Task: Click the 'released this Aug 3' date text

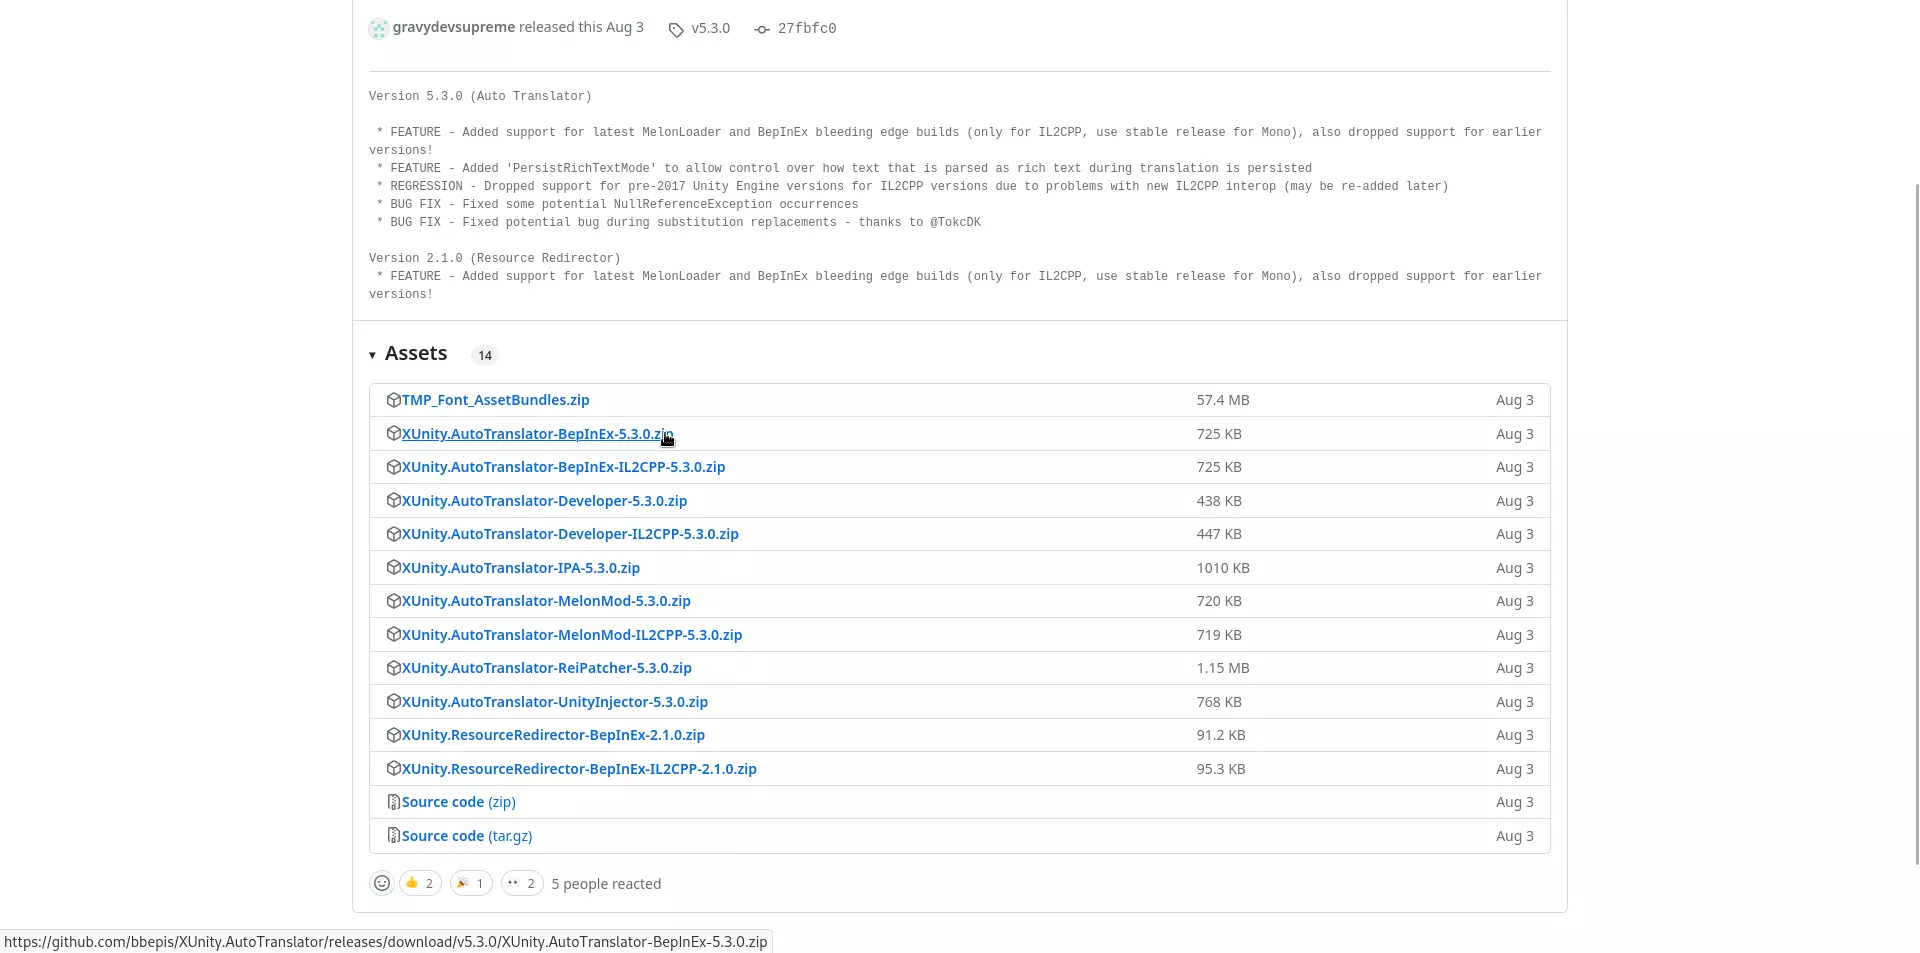Action: click(x=581, y=27)
